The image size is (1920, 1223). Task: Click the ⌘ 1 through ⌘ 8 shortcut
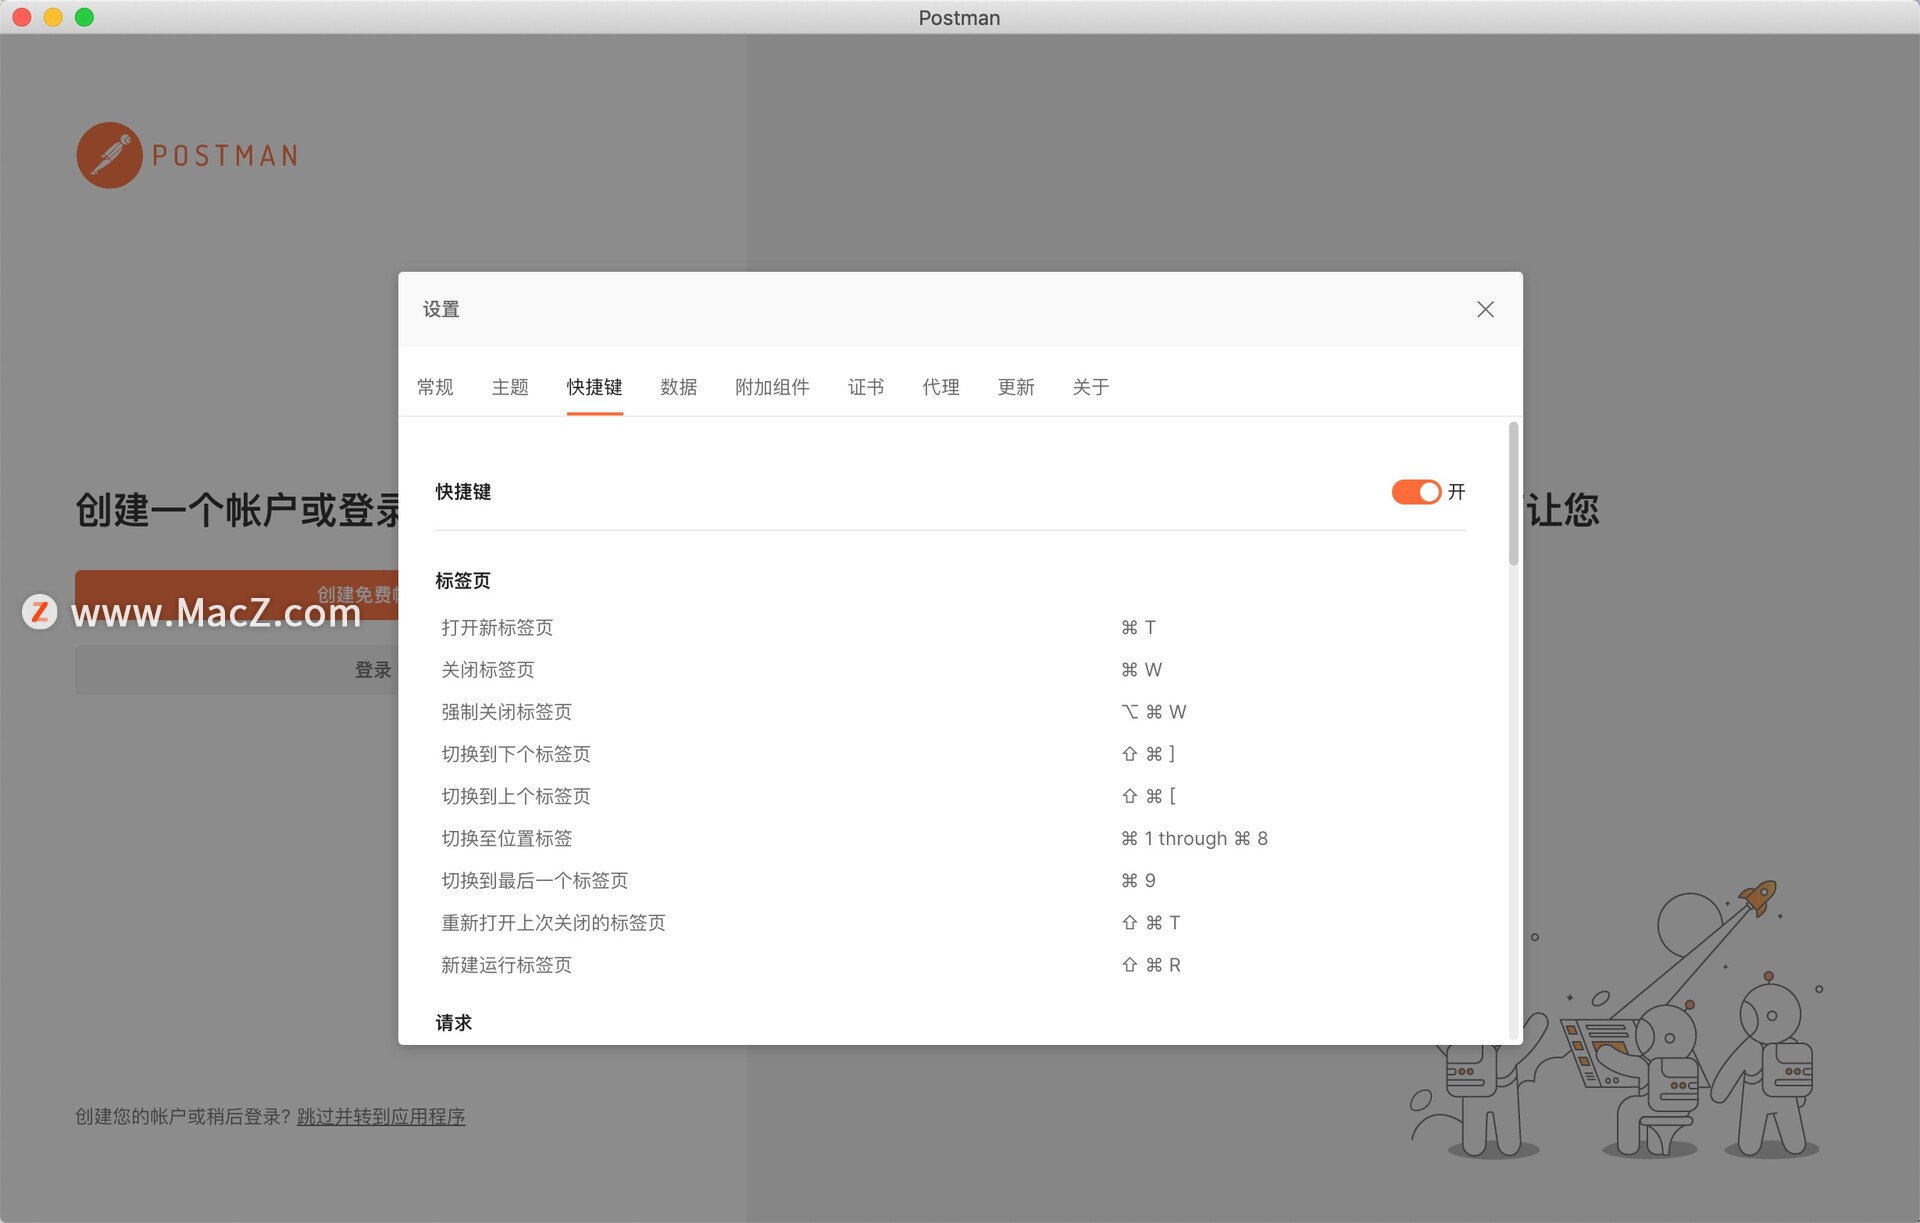click(1194, 838)
